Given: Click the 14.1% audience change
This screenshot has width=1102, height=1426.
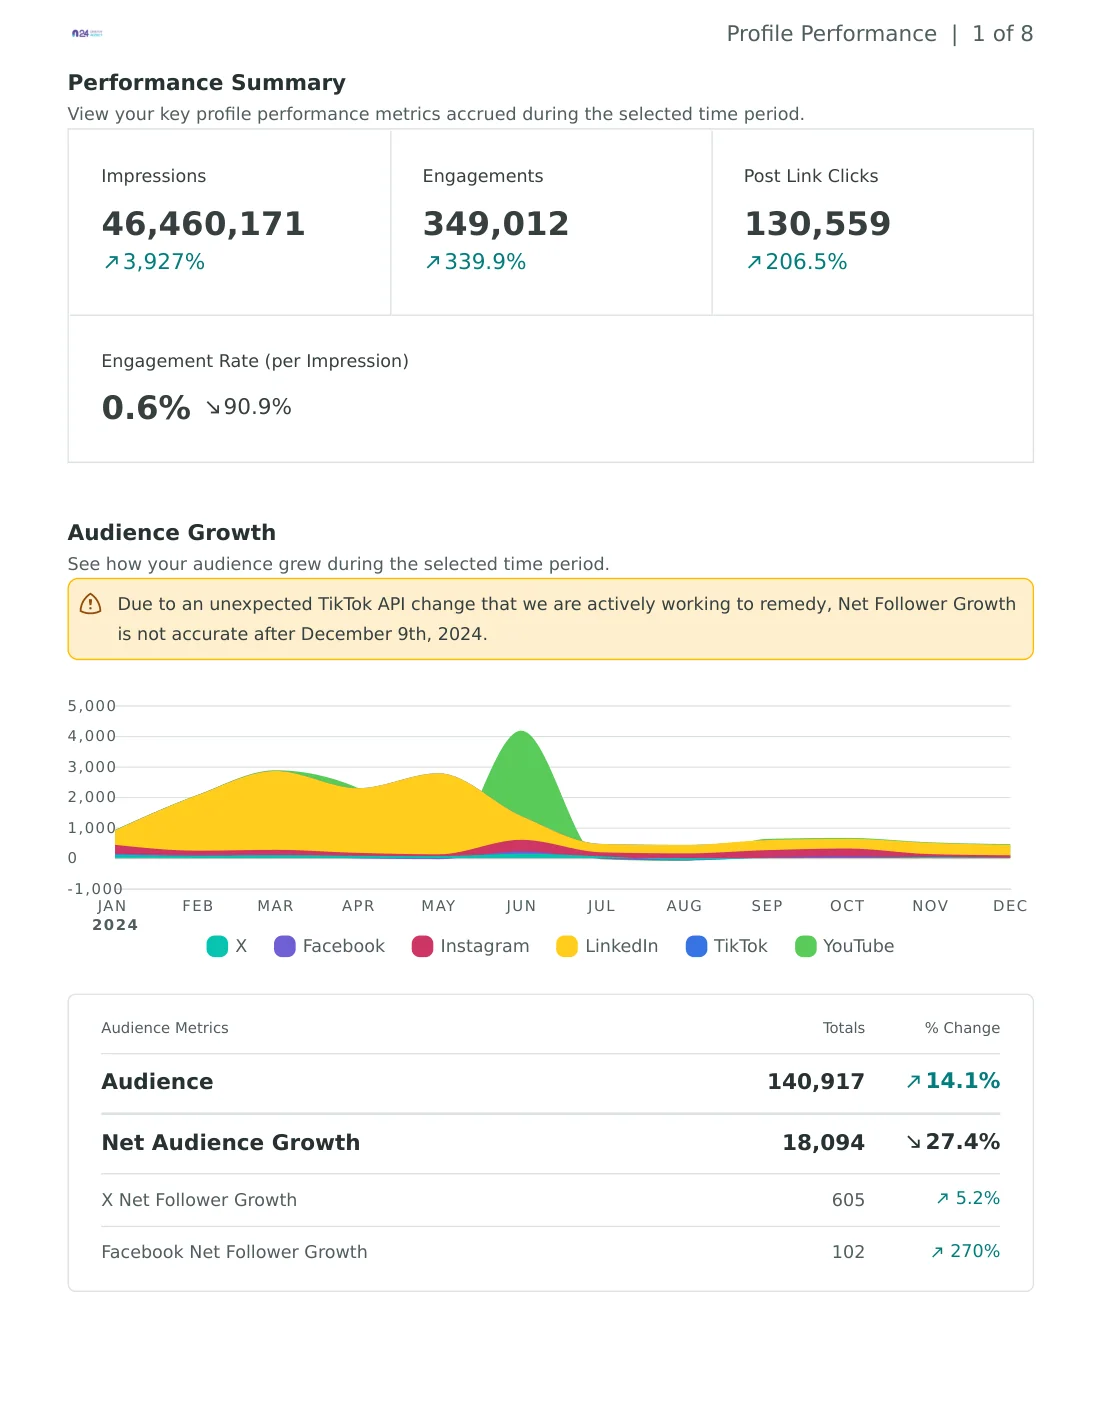Looking at the screenshot, I should coord(963,1081).
